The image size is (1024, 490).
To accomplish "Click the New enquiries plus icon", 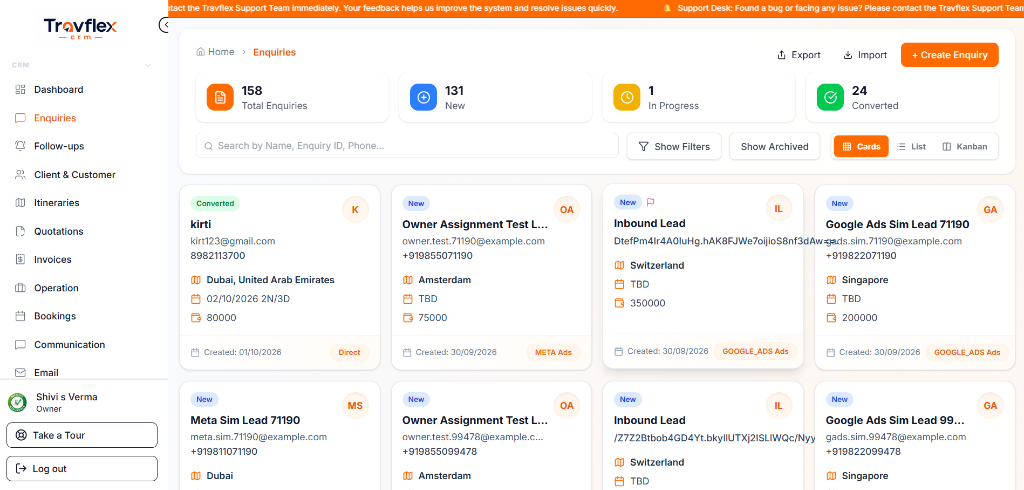I will (423, 97).
